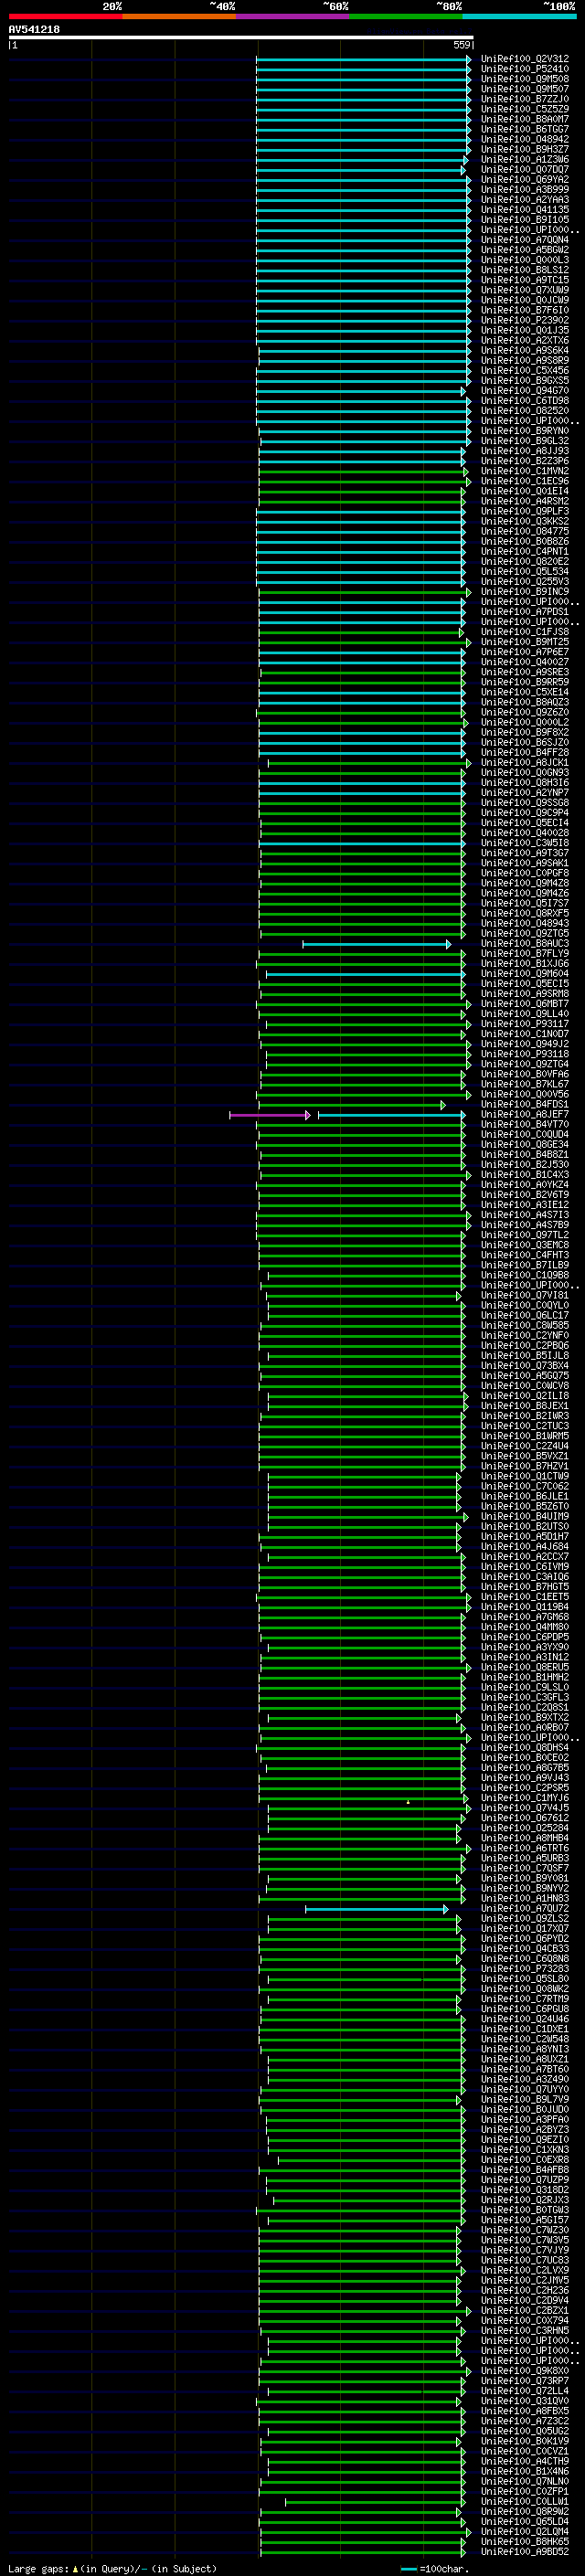Open hit UniRef100_B7ZZJ0
This screenshot has height=2576, width=585.
pos(525,99)
